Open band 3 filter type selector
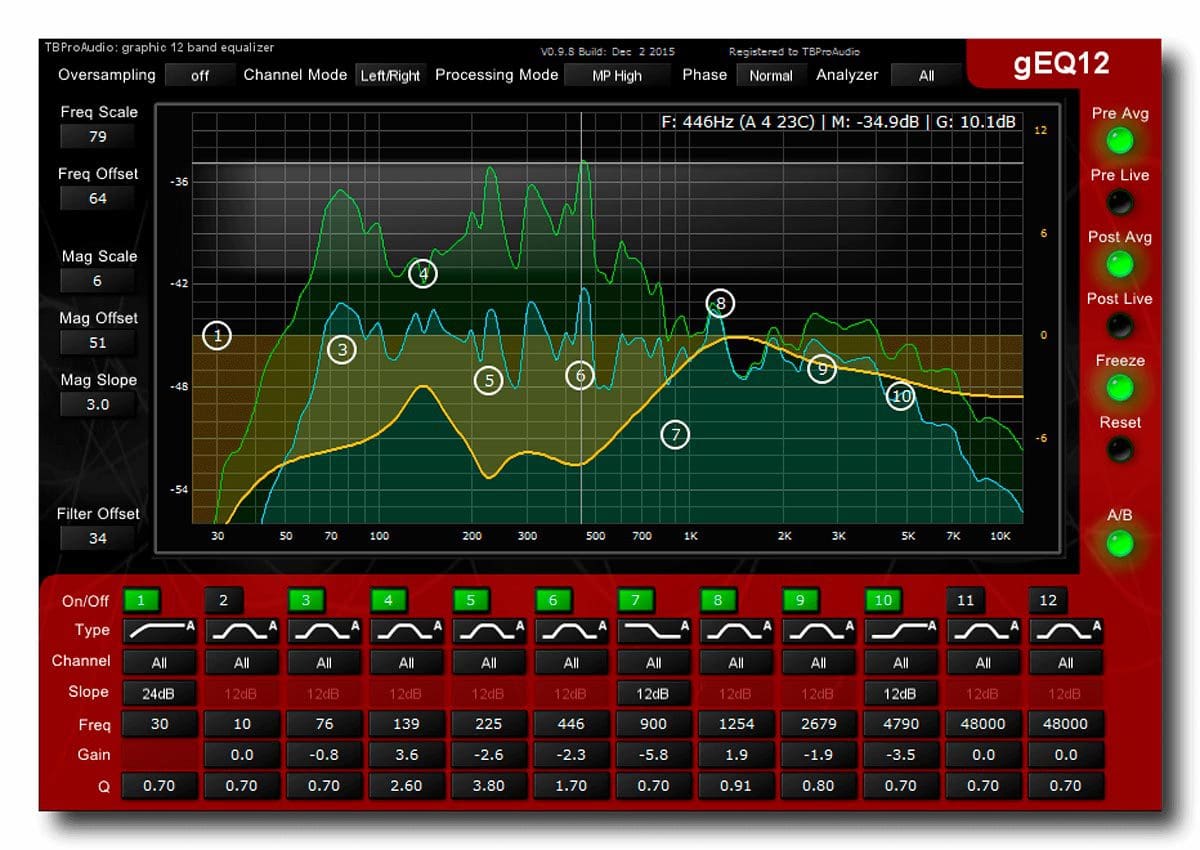The height and width of the screenshot is (850, 1200). pyautogui.click(x=324, y=630)
